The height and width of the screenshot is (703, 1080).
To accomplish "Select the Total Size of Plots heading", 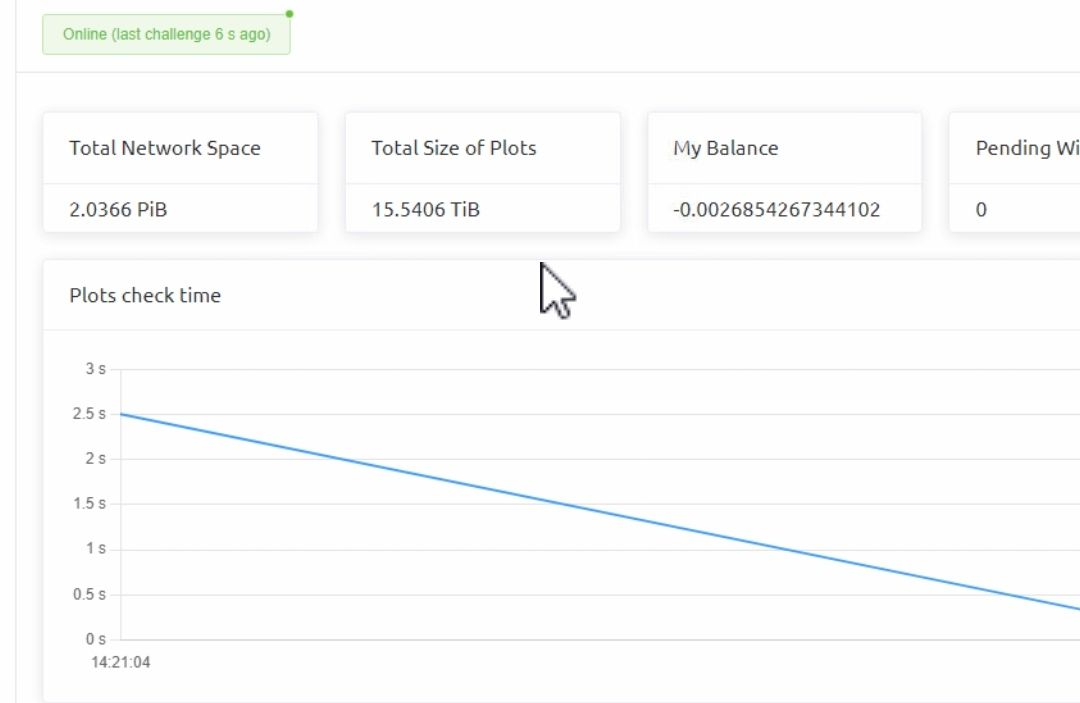I will point(454,148).
